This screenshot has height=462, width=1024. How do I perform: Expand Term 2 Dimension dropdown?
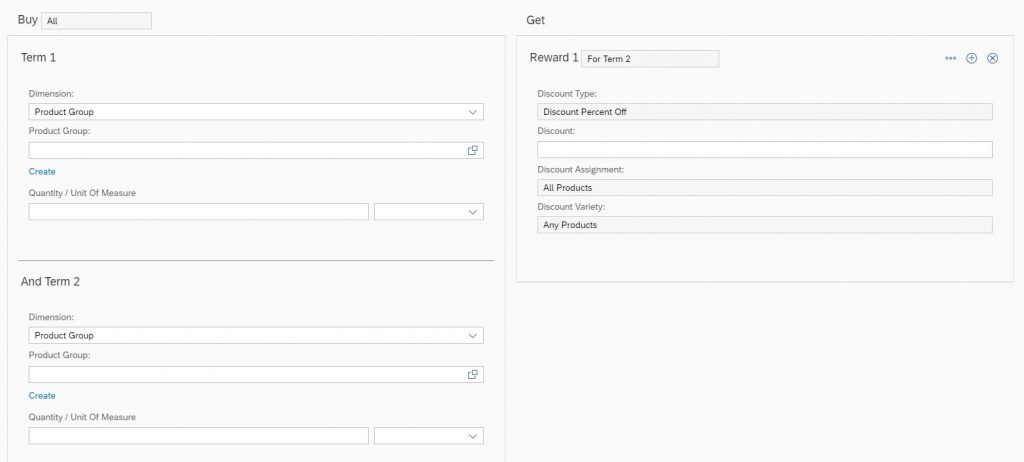click(x=473, y=335)
